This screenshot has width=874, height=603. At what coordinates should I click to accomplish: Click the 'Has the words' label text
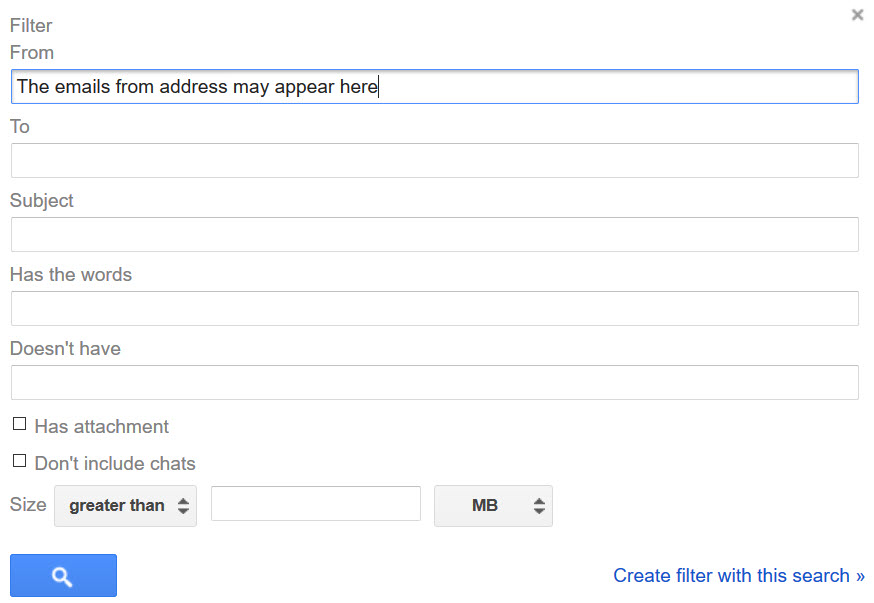tap(71, 274)
